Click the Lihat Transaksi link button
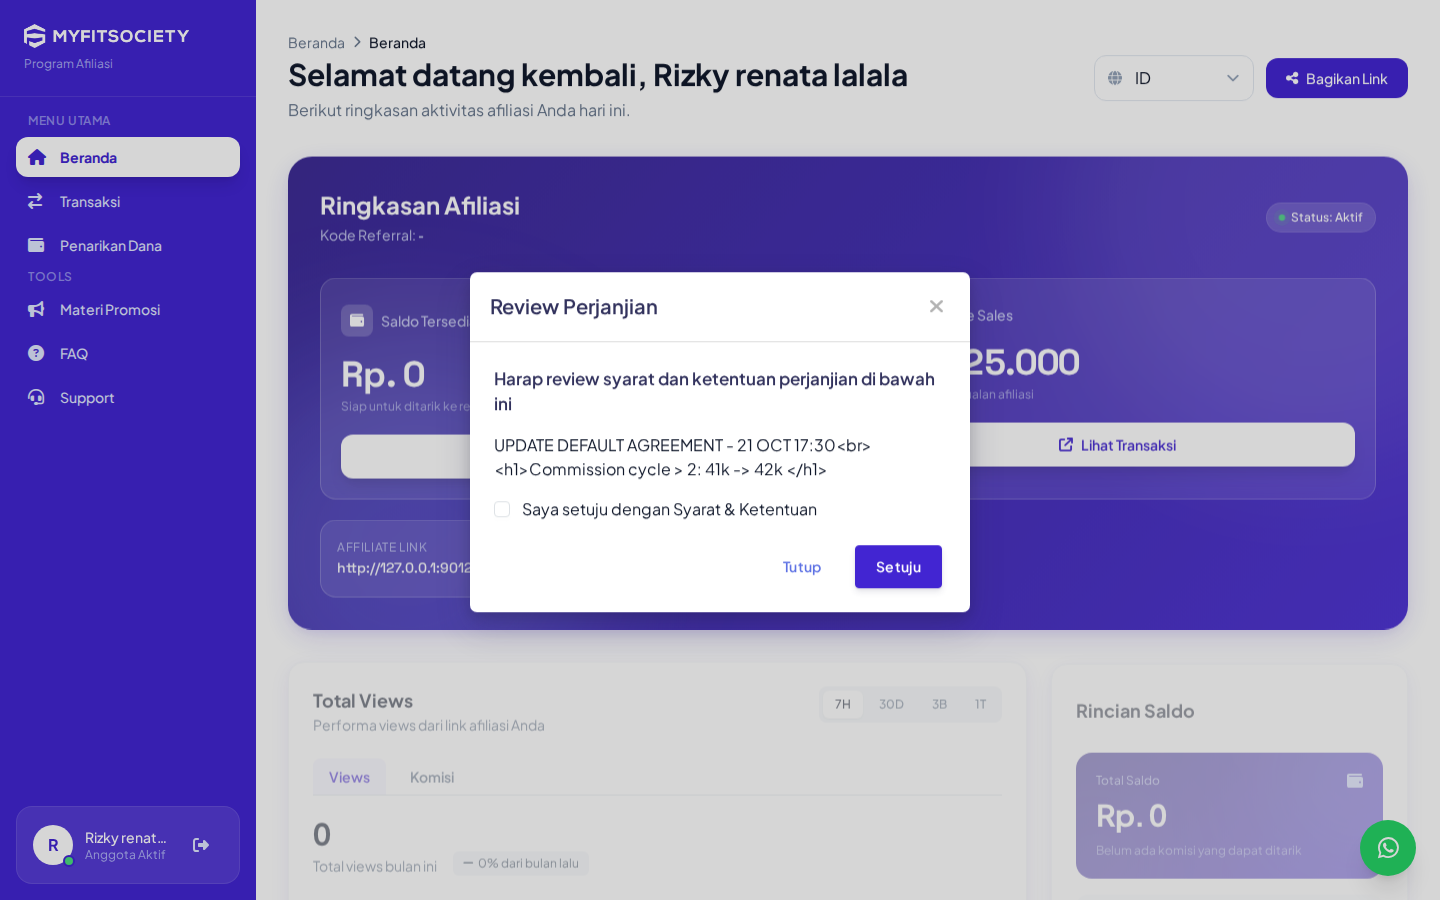This screenshot has height=900, width=1440. tap(1117, 445)
